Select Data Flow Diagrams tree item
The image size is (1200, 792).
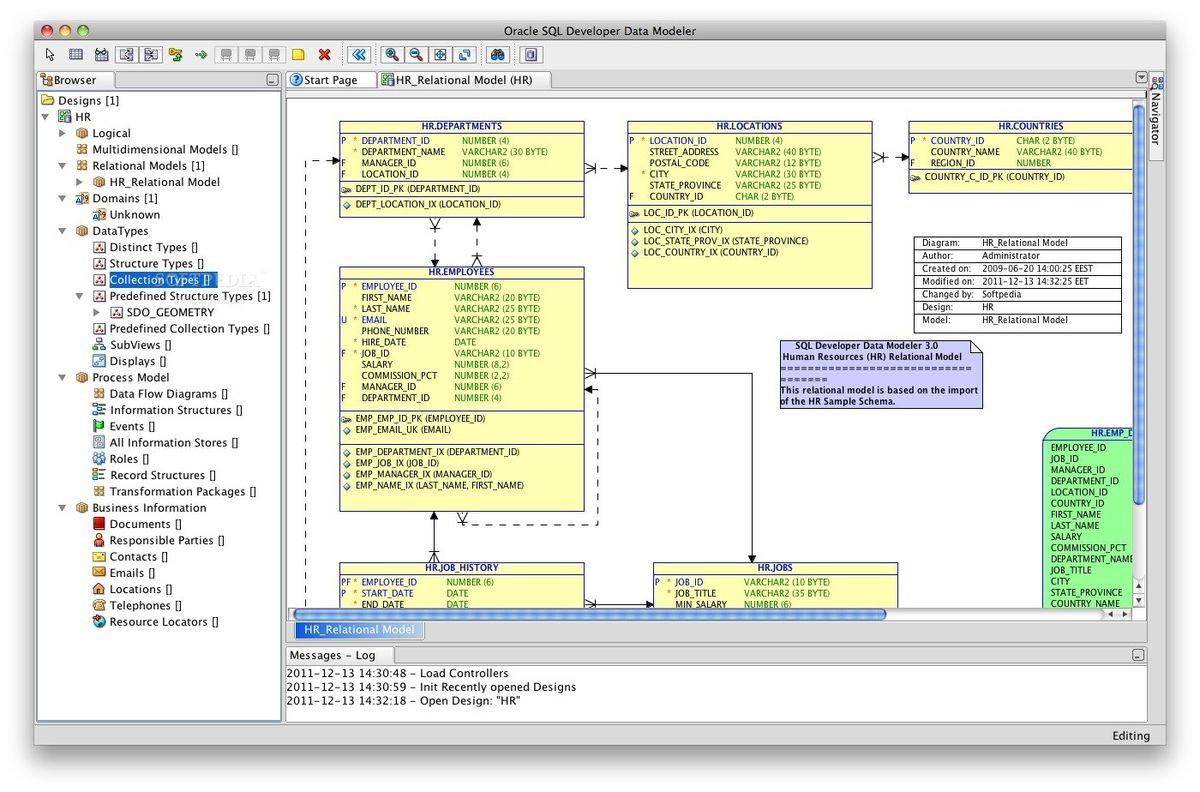coord(169,394)
